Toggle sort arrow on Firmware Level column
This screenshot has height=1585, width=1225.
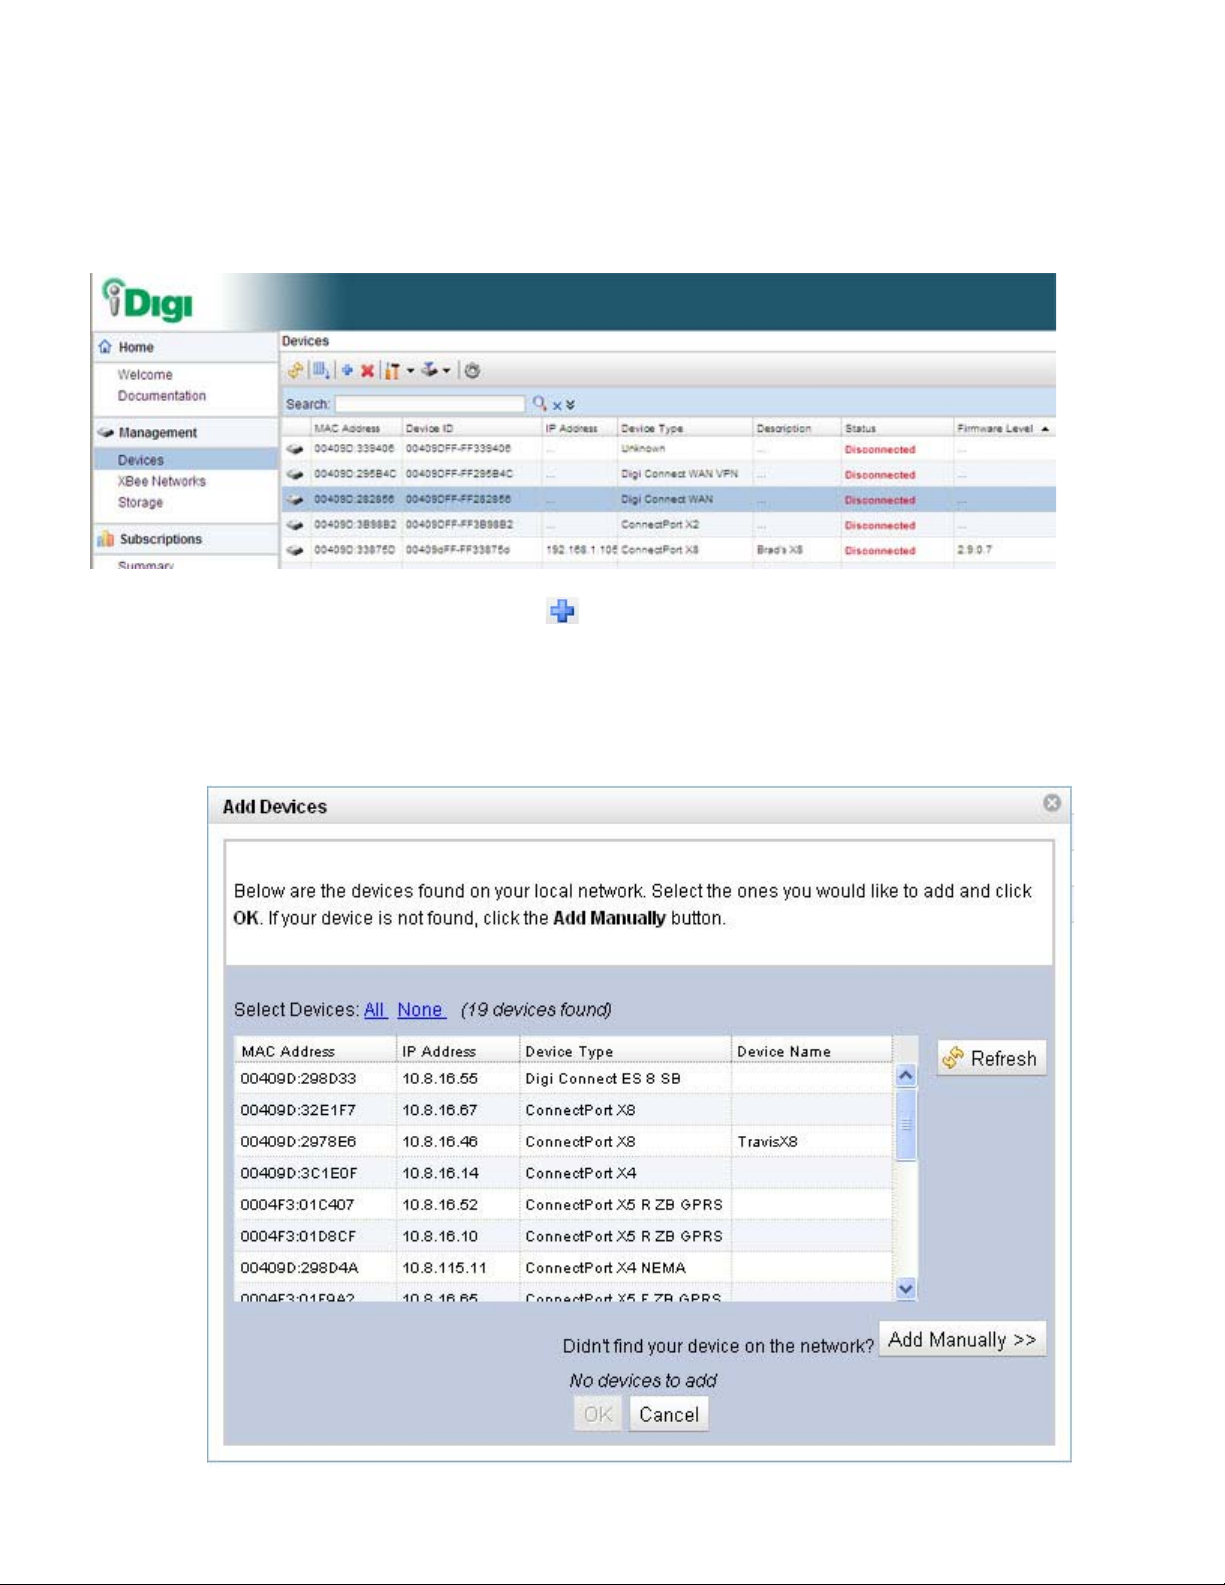click(x=1045, y=429)
